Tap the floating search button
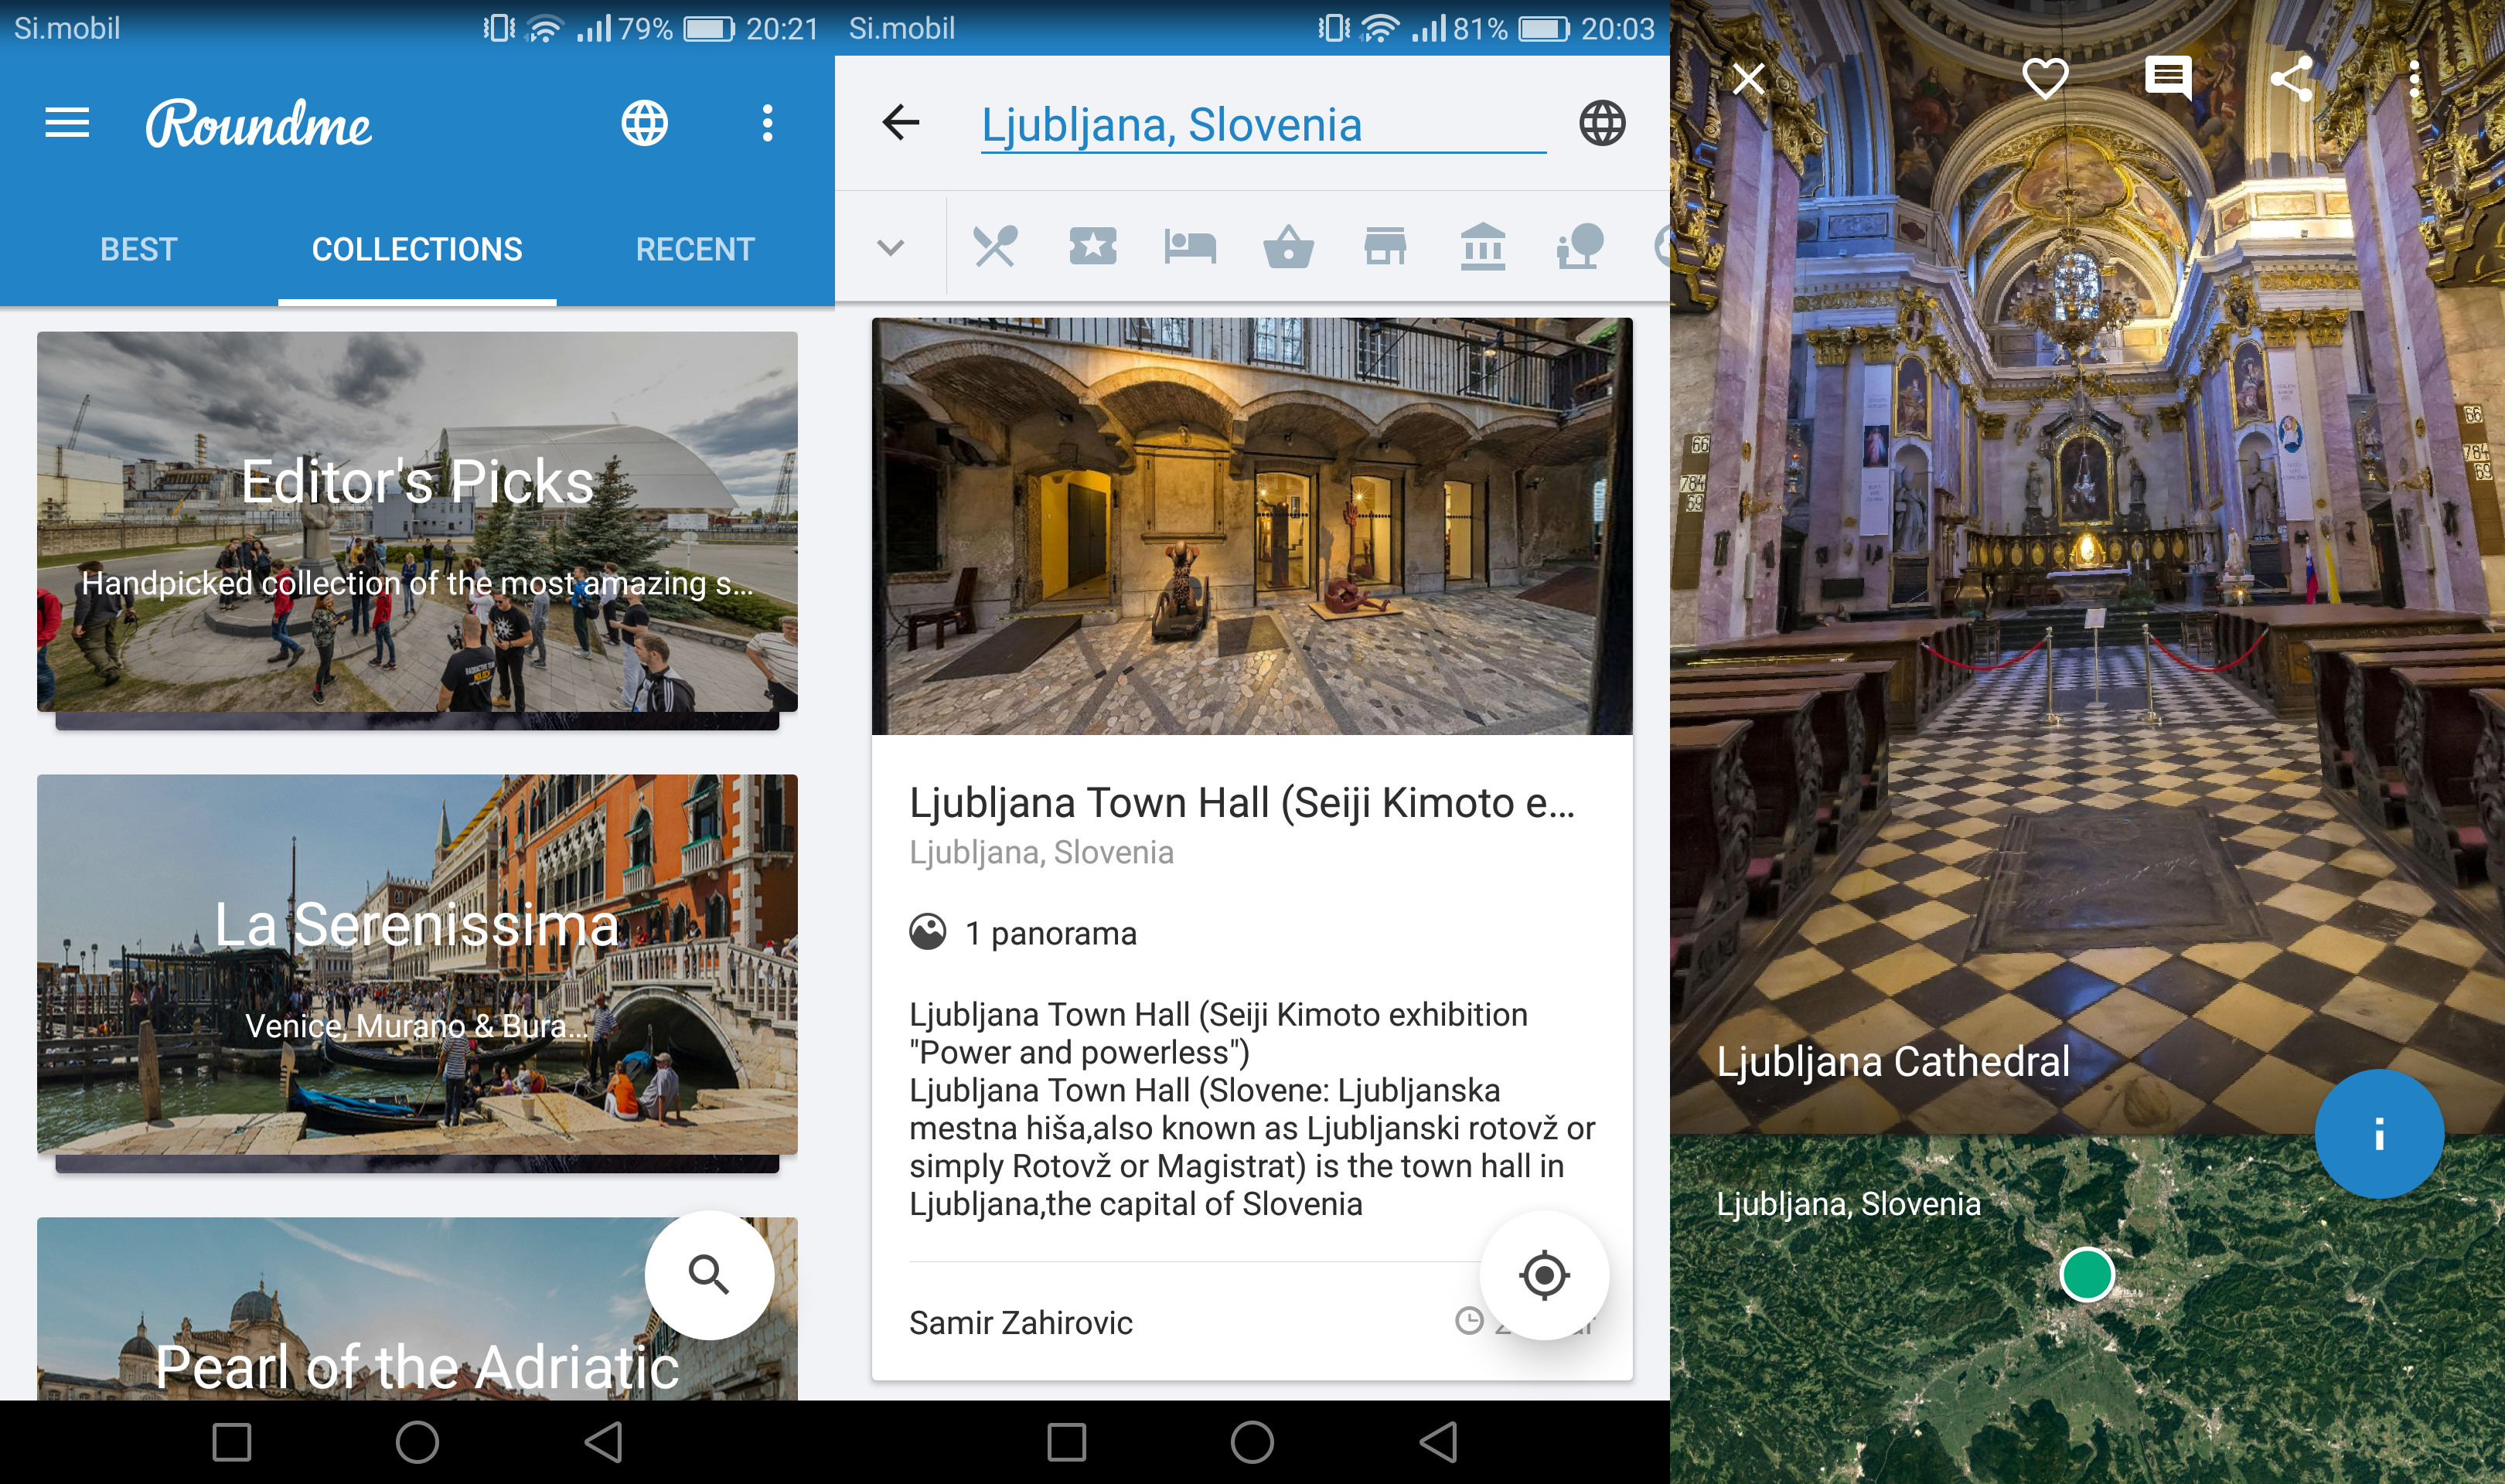This screenshot has height=1484, width=2505. pos(709,1275)
